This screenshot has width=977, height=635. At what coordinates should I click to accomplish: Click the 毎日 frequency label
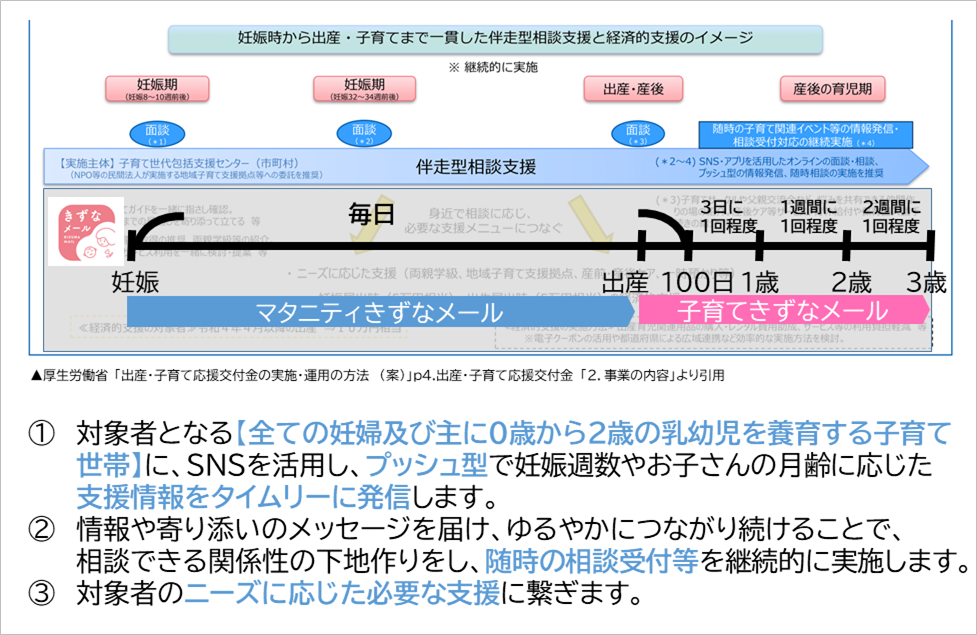click(x=372, y=213)
